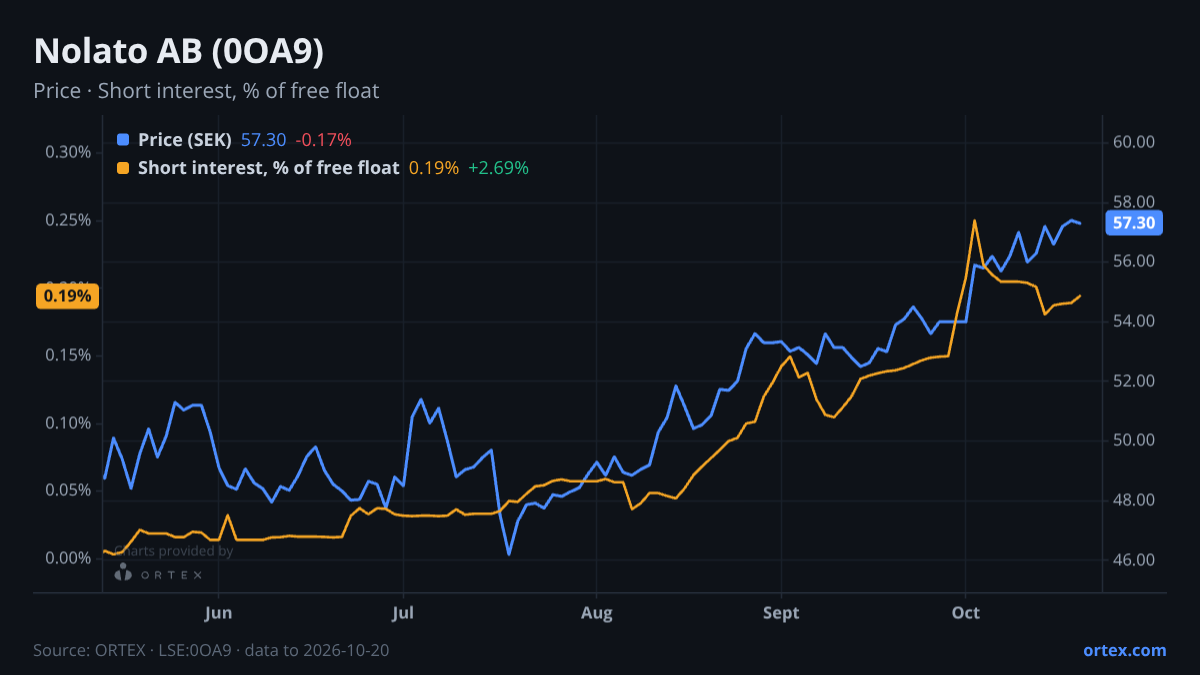Click the Sept label on the time axis

click(x=781, y=613)
